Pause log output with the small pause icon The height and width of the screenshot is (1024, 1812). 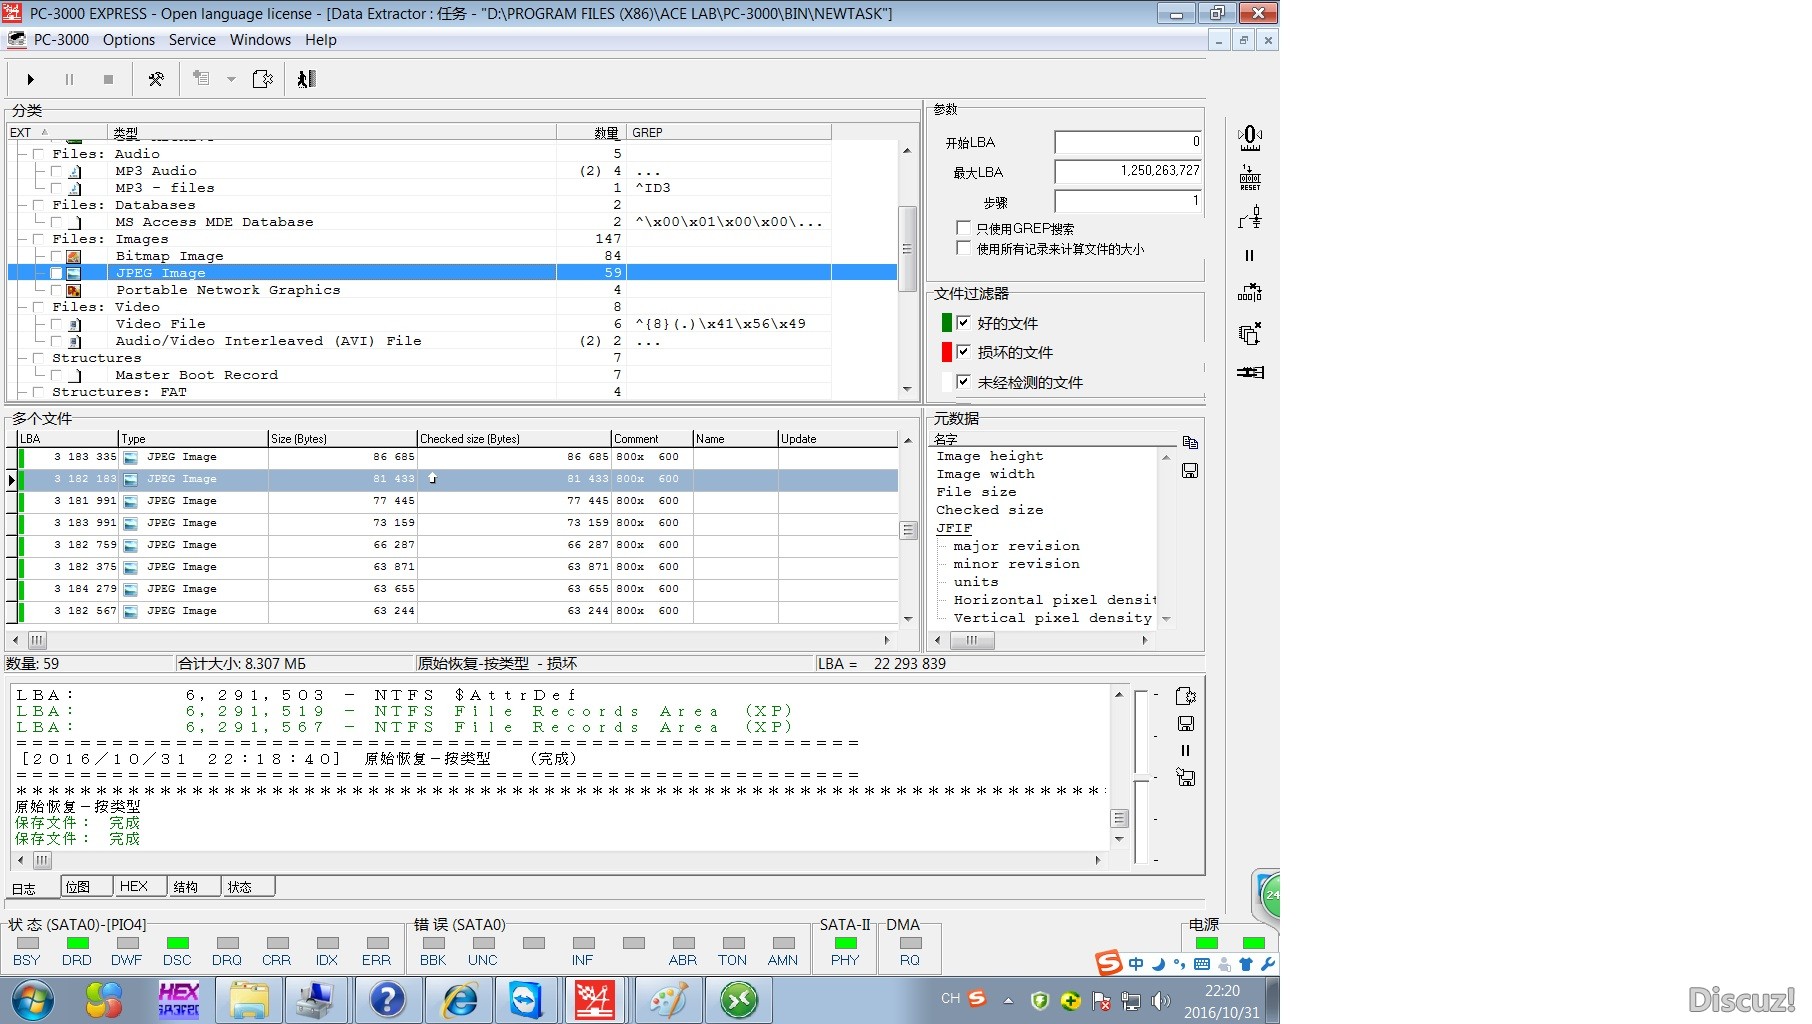pyautogui.click(x=1186, y=750)
